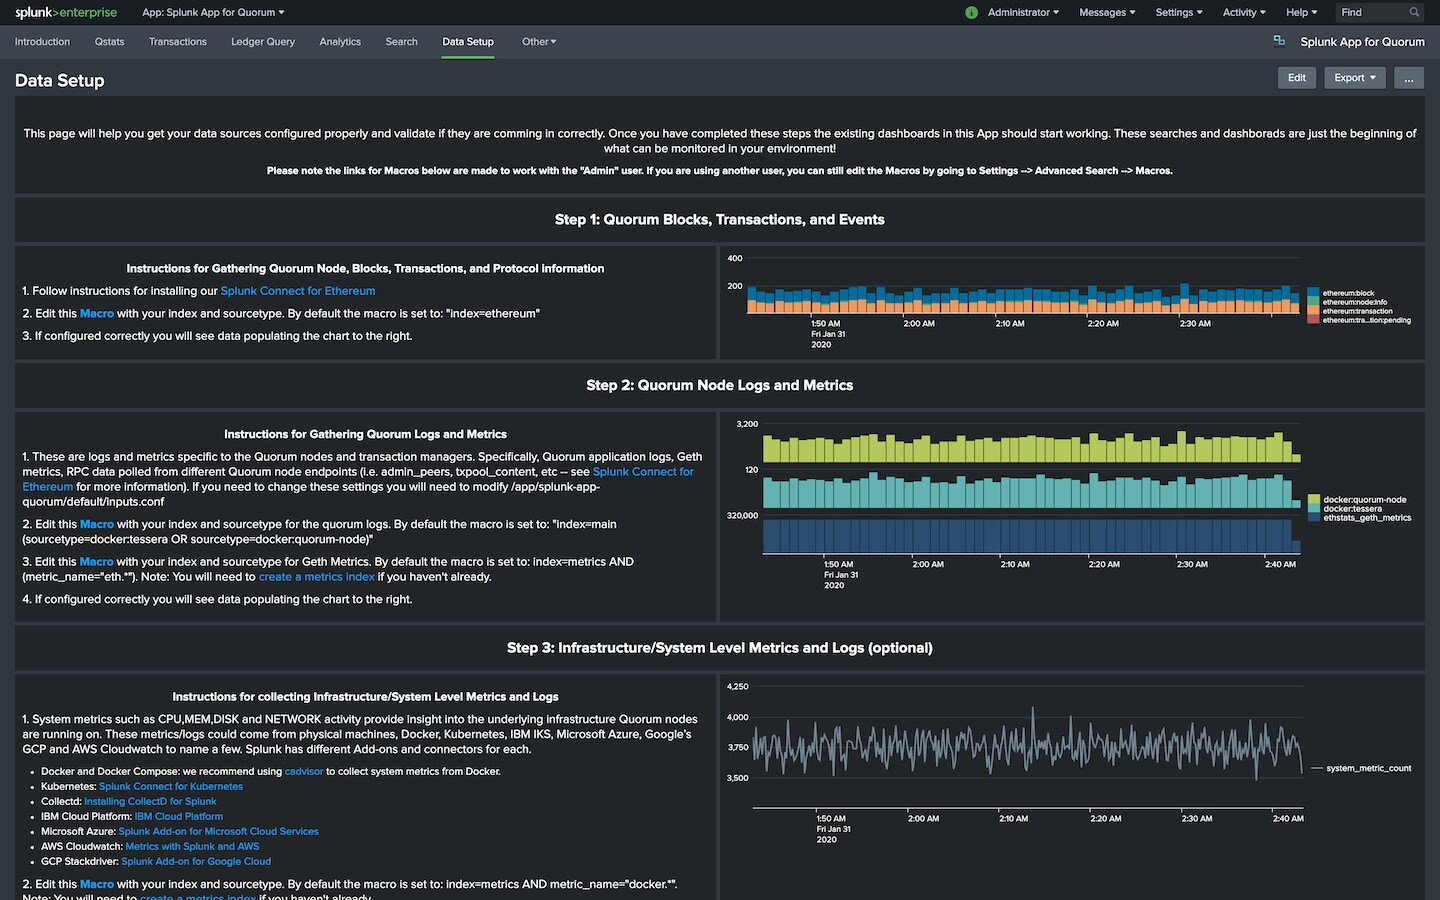This screenshot has height=900, width=1440.
Task: Switch to the Qstats tab
Action: (110, 42)
